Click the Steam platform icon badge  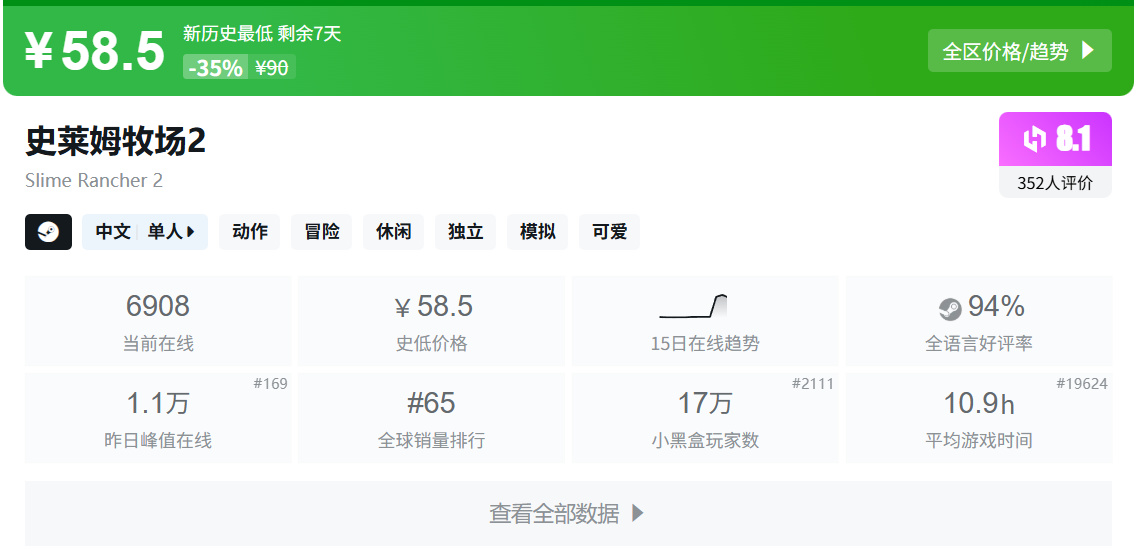[48, 232]
